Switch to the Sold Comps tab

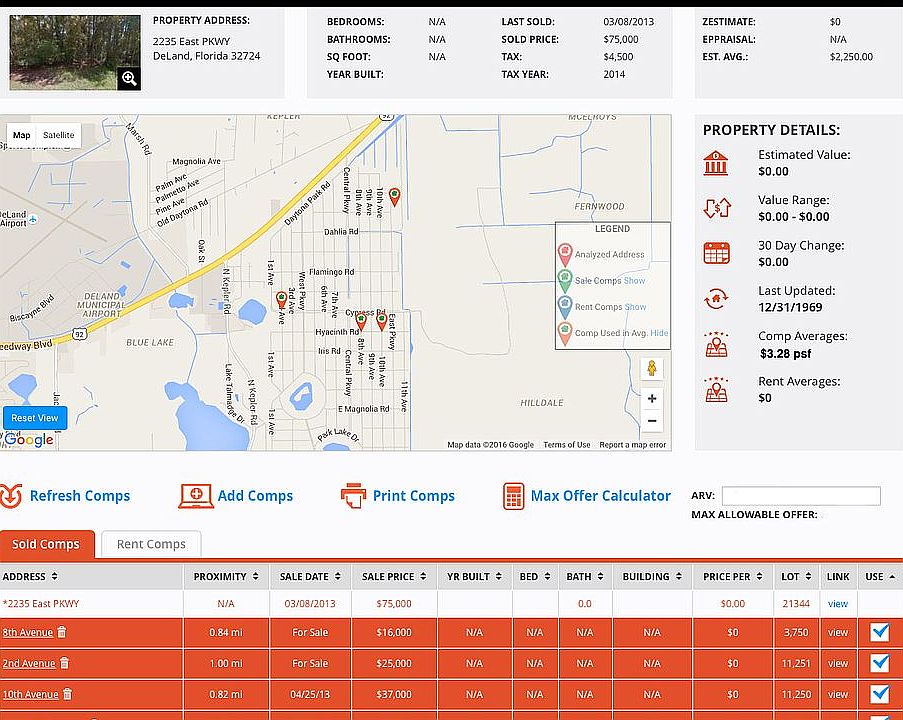(x=46, y=544)
